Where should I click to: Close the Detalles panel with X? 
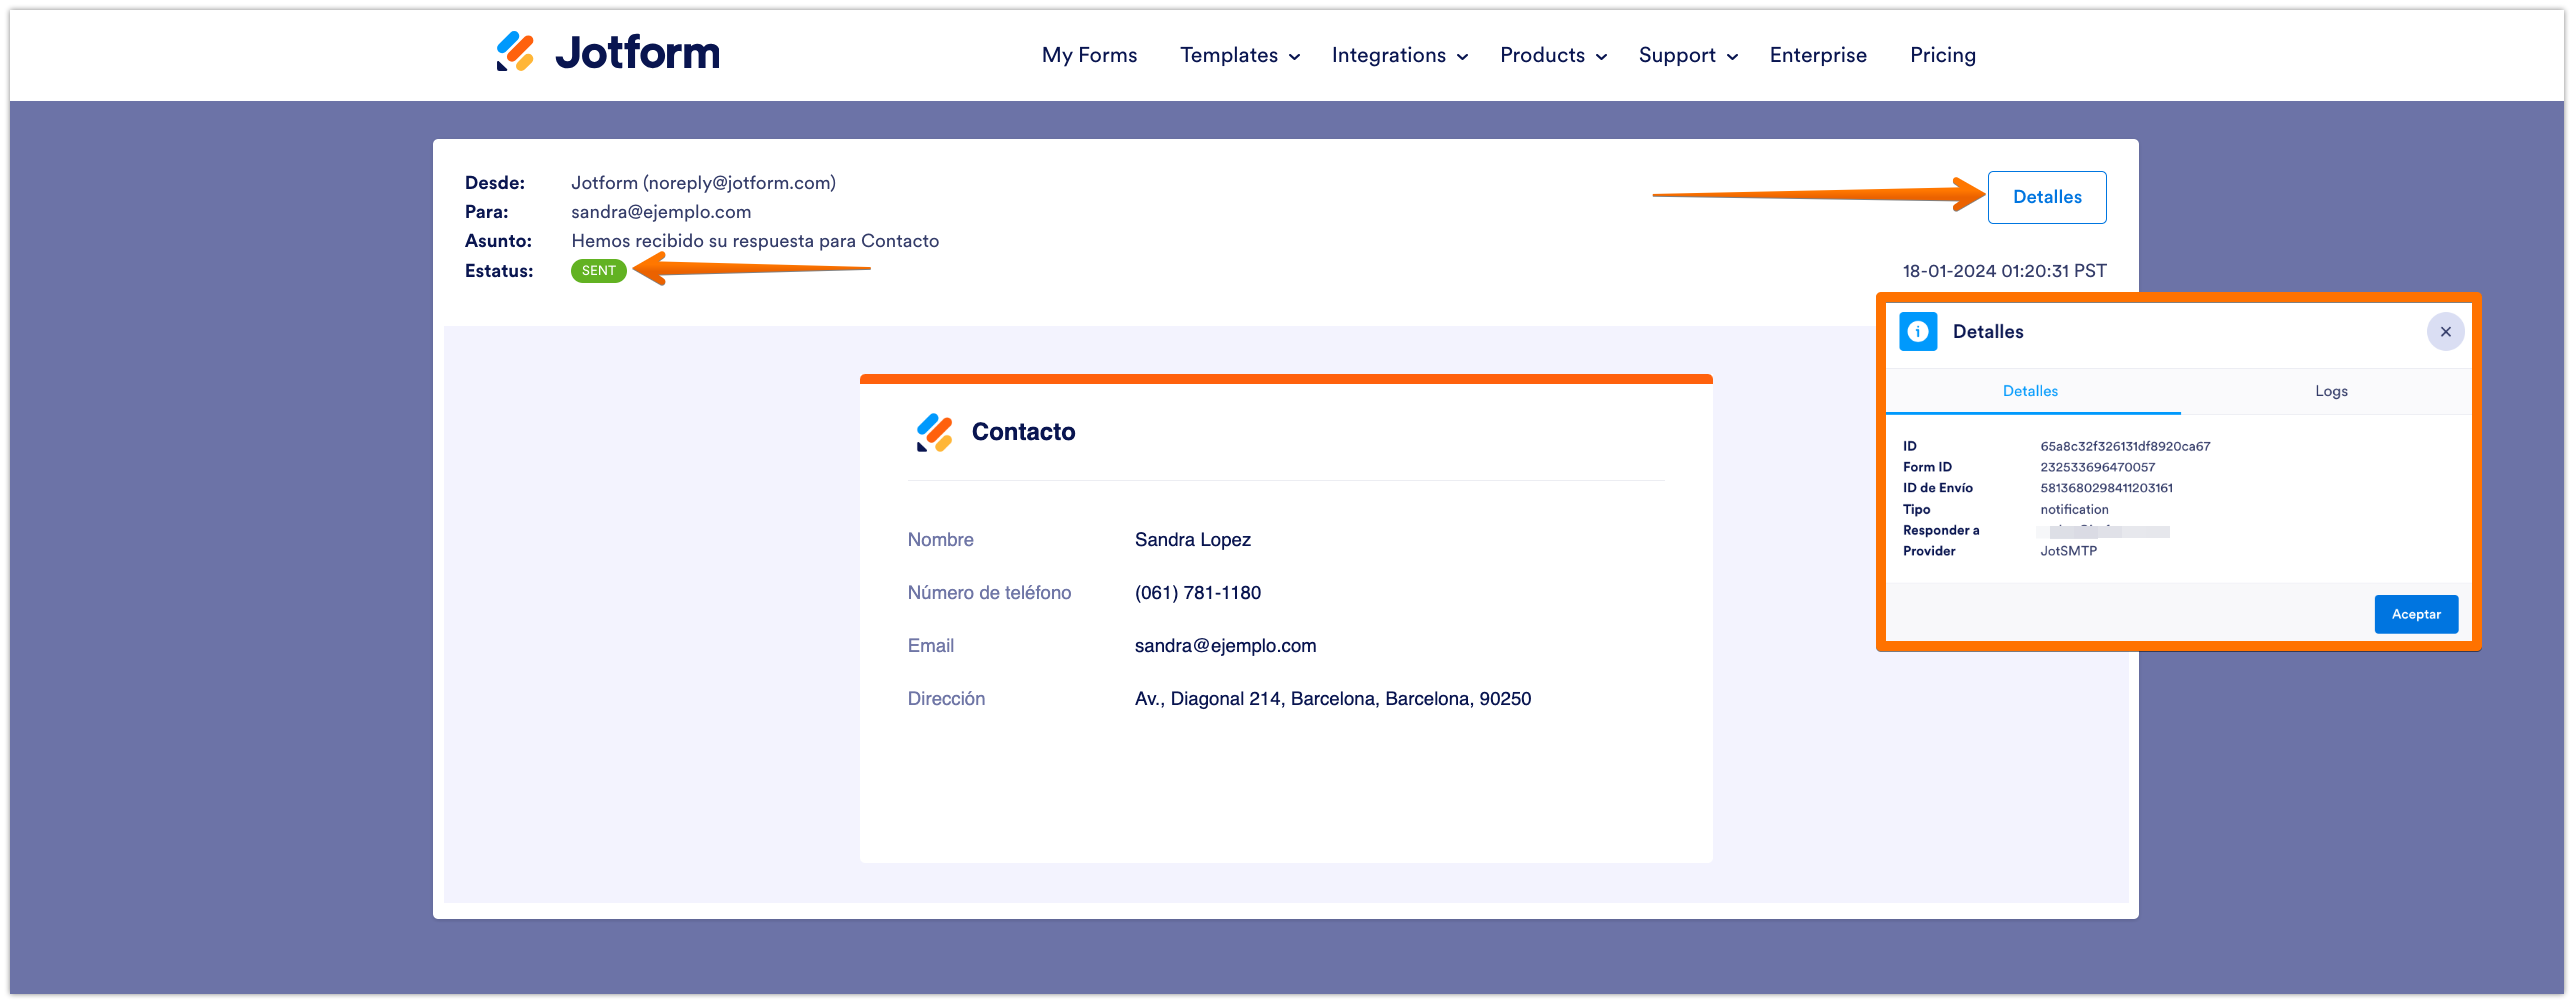coord(2445,332)
